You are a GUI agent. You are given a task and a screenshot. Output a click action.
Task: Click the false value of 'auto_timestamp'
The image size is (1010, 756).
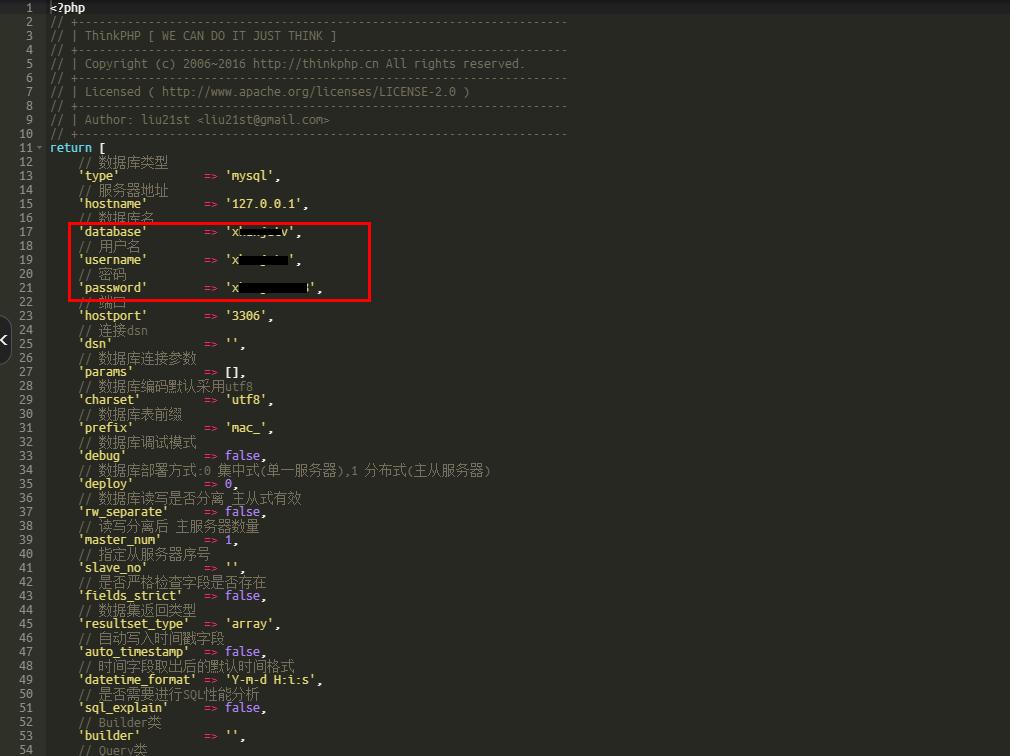coord(242,652)
